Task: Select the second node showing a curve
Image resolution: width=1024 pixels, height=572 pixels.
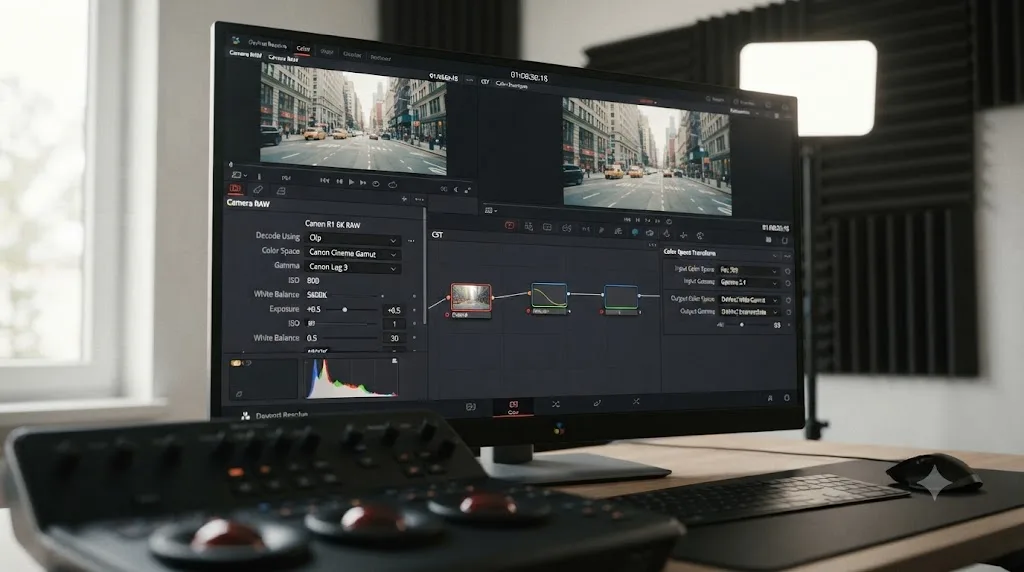Action: (x=549, y=295)
